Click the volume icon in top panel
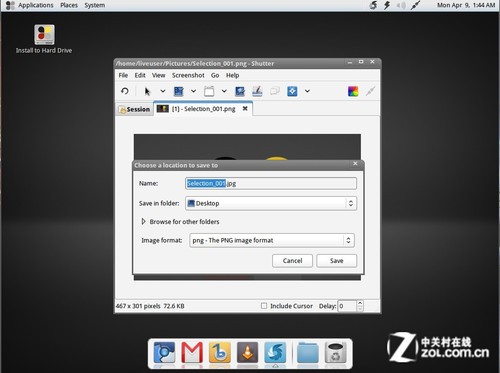 [x=401, y=5]
